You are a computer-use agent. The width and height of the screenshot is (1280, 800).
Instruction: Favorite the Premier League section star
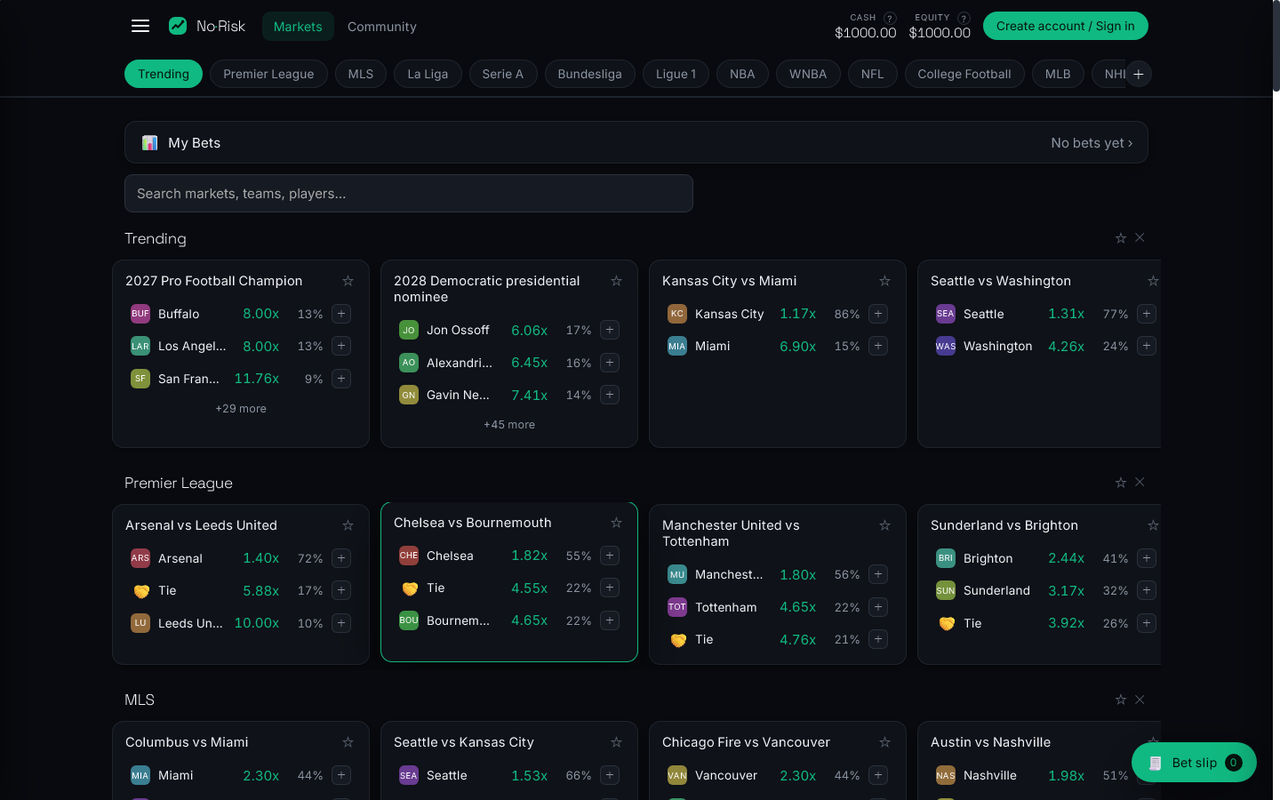tap(1121, 482)
